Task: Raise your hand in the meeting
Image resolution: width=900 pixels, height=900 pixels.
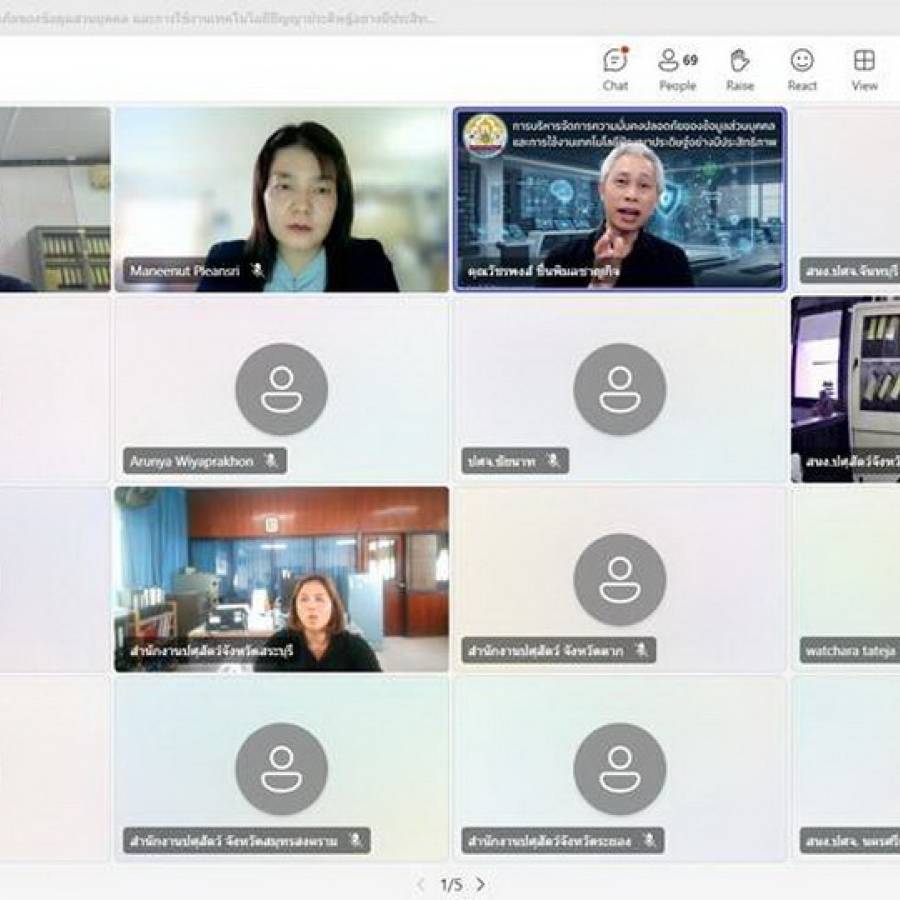Action: click(x=740, y=69)
